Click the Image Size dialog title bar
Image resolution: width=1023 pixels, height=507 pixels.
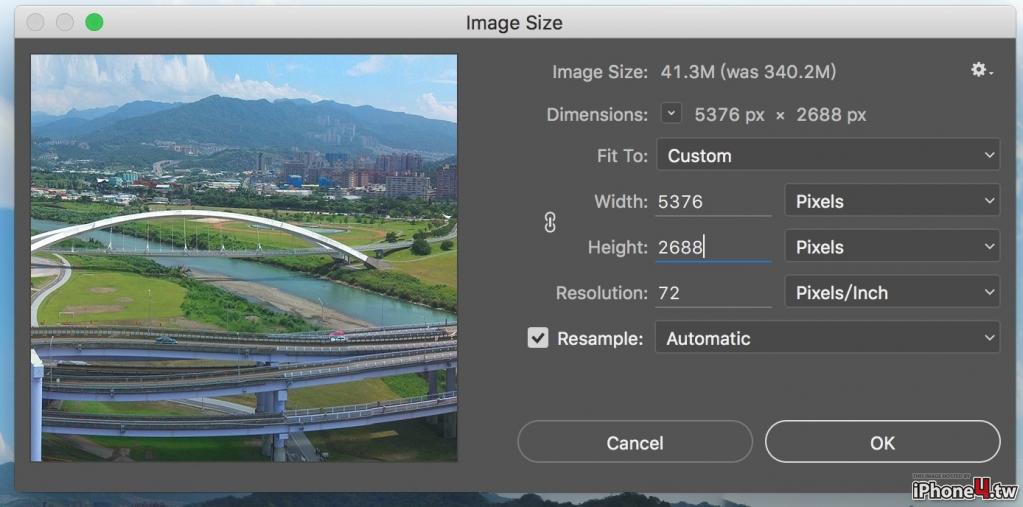click(513, 23)
